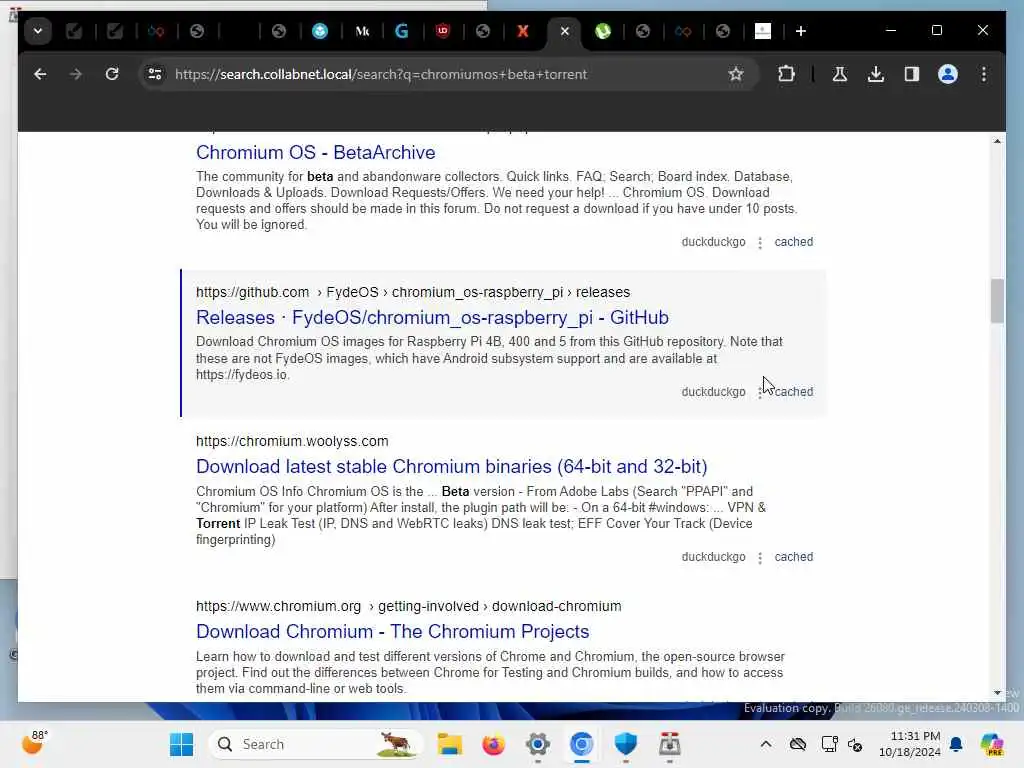Click the muted volume tray icon
This screenshot has height=768, width=1024.
coord(855,744)
